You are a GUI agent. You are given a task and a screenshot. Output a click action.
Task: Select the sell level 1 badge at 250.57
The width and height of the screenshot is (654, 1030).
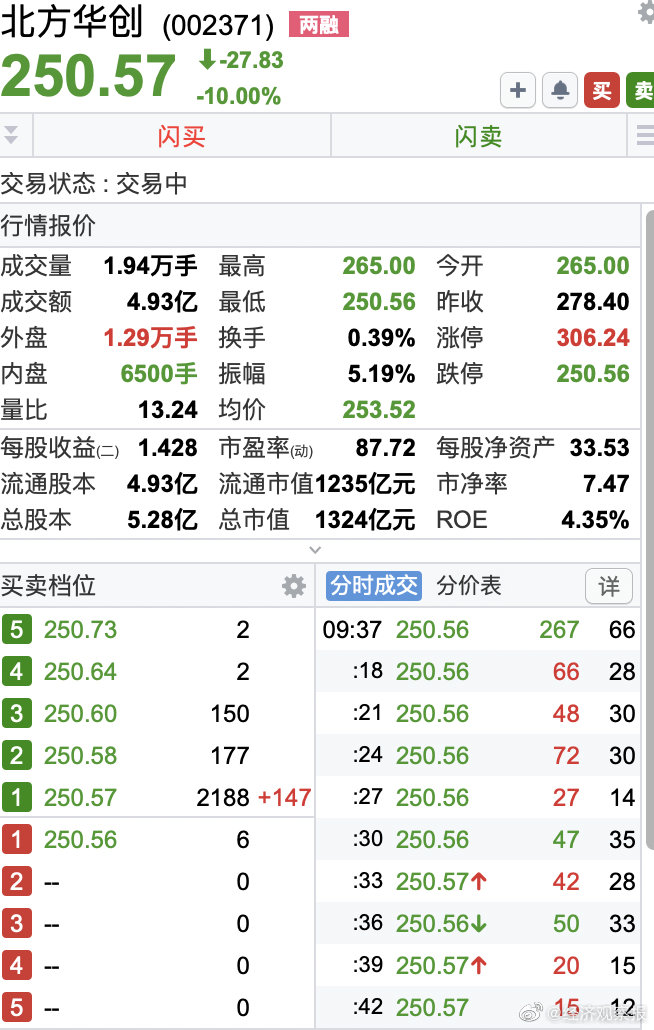click(16, 797)
